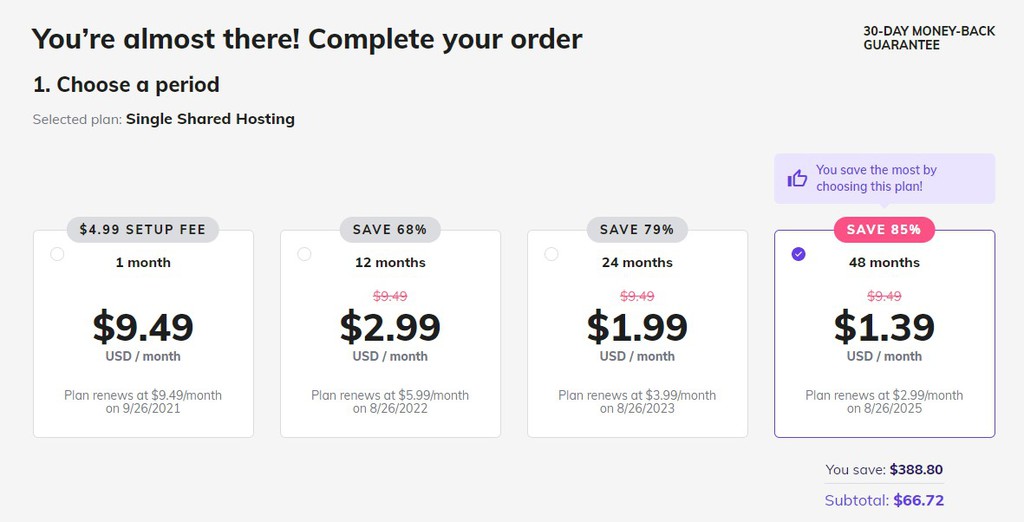The image size is (1024, 522).
Task: Click the SAVE 68% badge
Action: (x=390, y=230)
